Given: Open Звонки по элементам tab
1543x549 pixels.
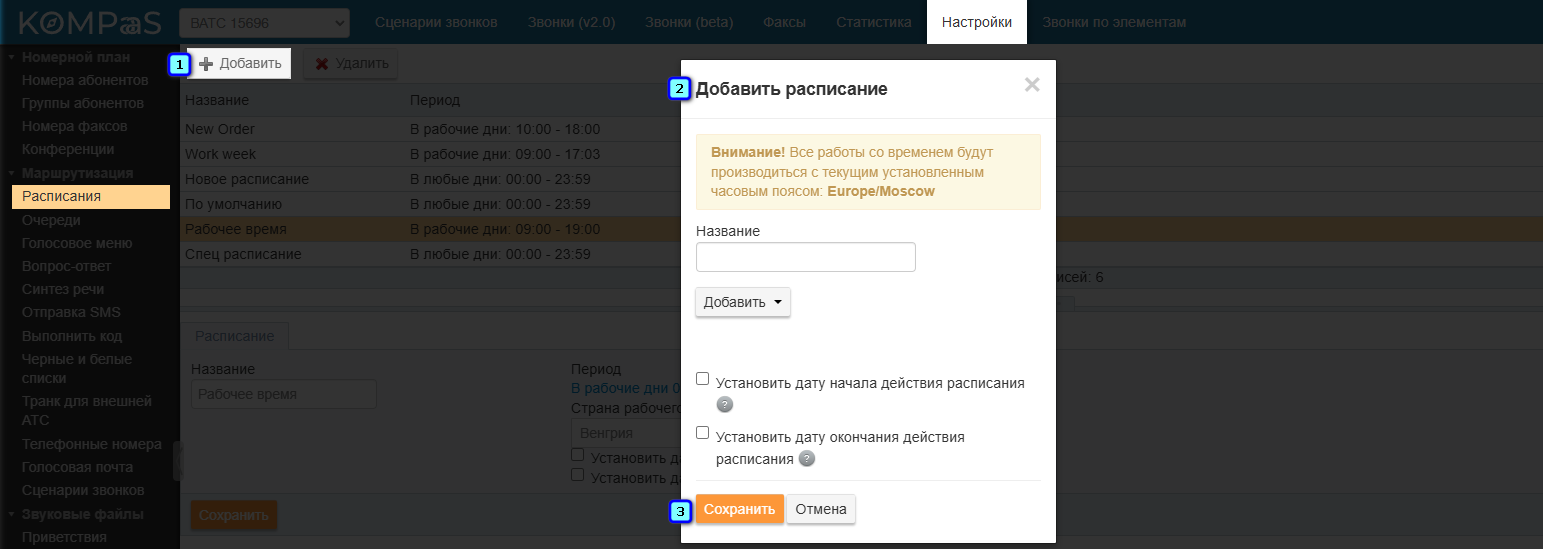Looking at the screenshot, I should click(1114, 22).
